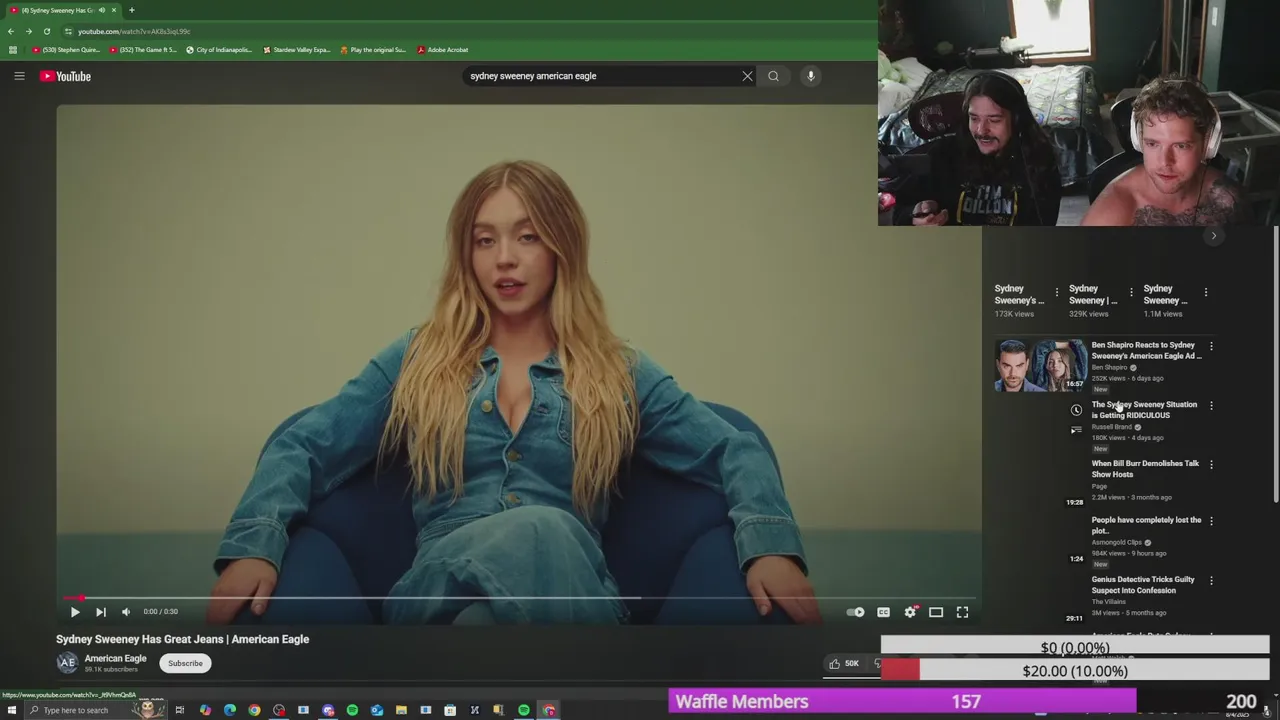
Task: Open options for 329K views short
Action: (1131, 292)
